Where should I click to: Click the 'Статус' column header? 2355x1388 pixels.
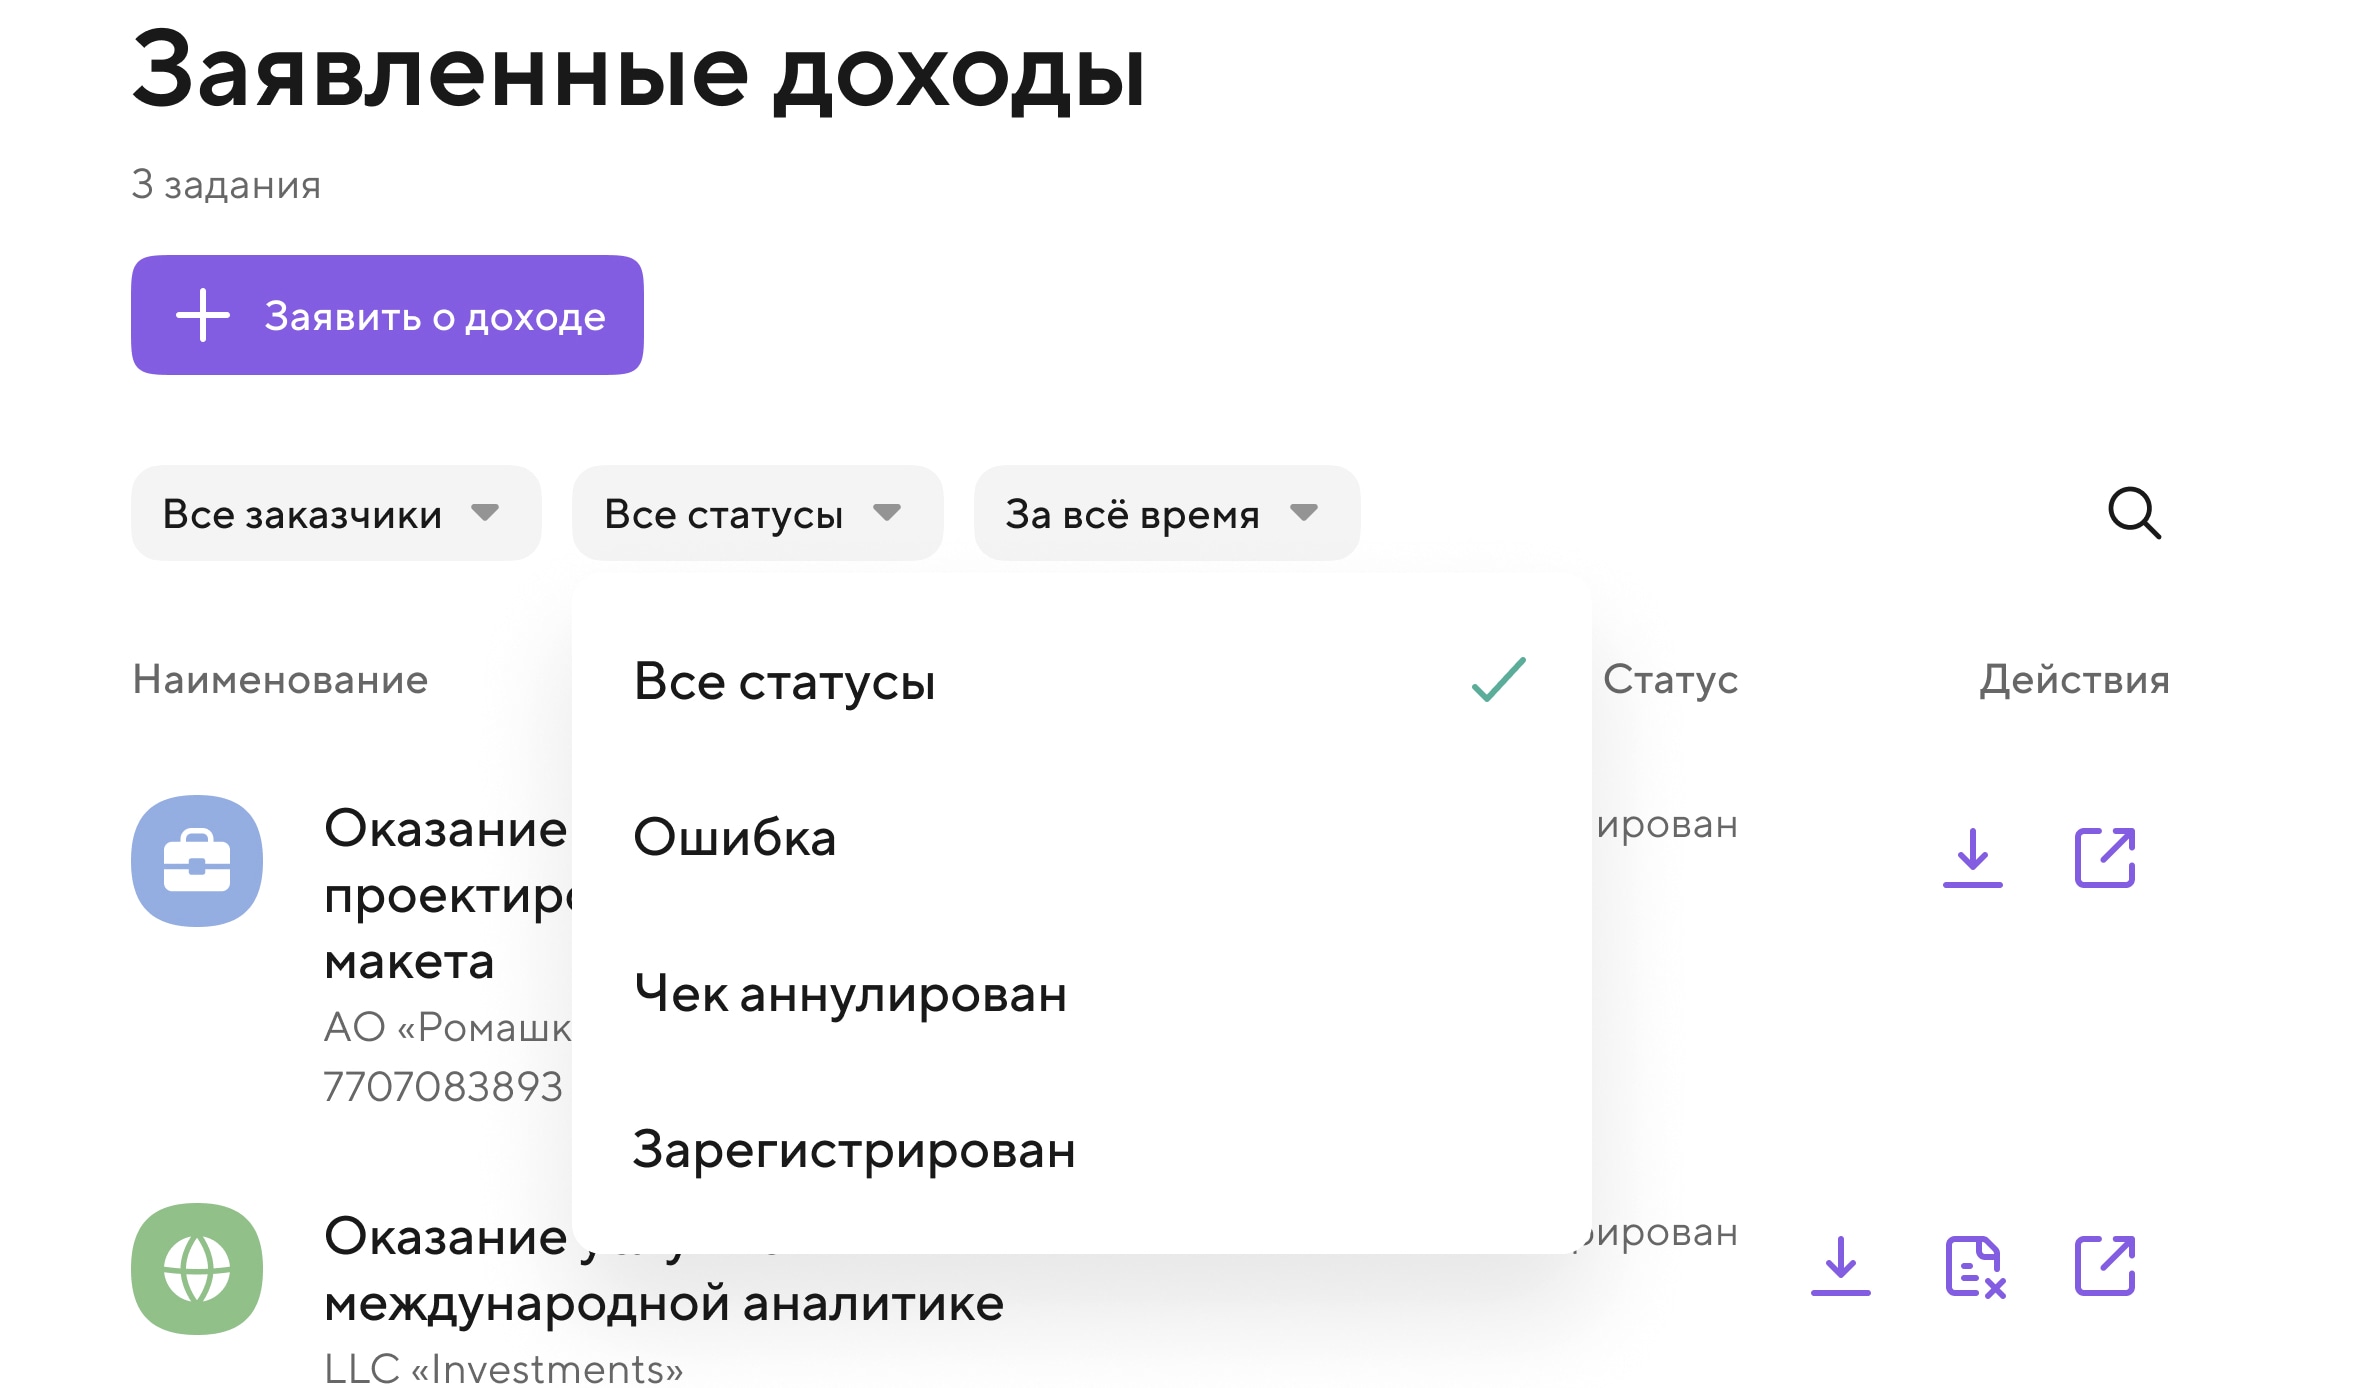1670,679
